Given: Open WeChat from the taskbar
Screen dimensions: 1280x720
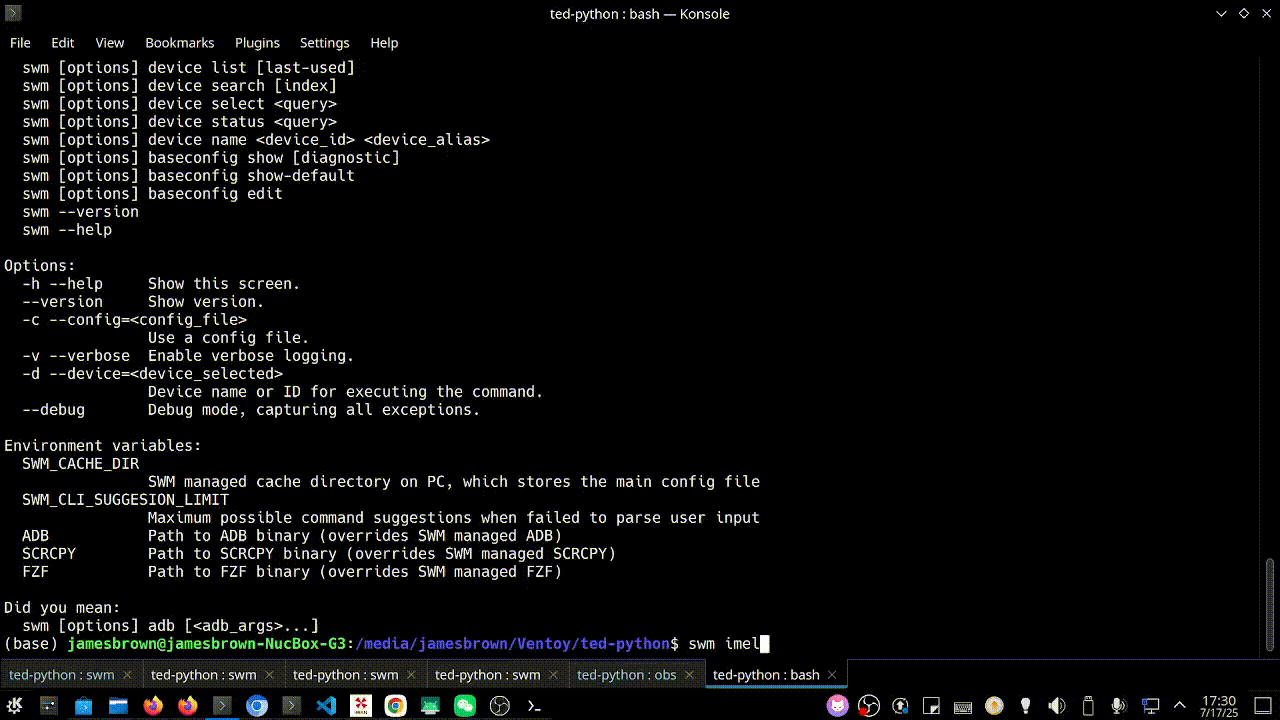Looking at the screenshot, I should click(x=464, y=706).
